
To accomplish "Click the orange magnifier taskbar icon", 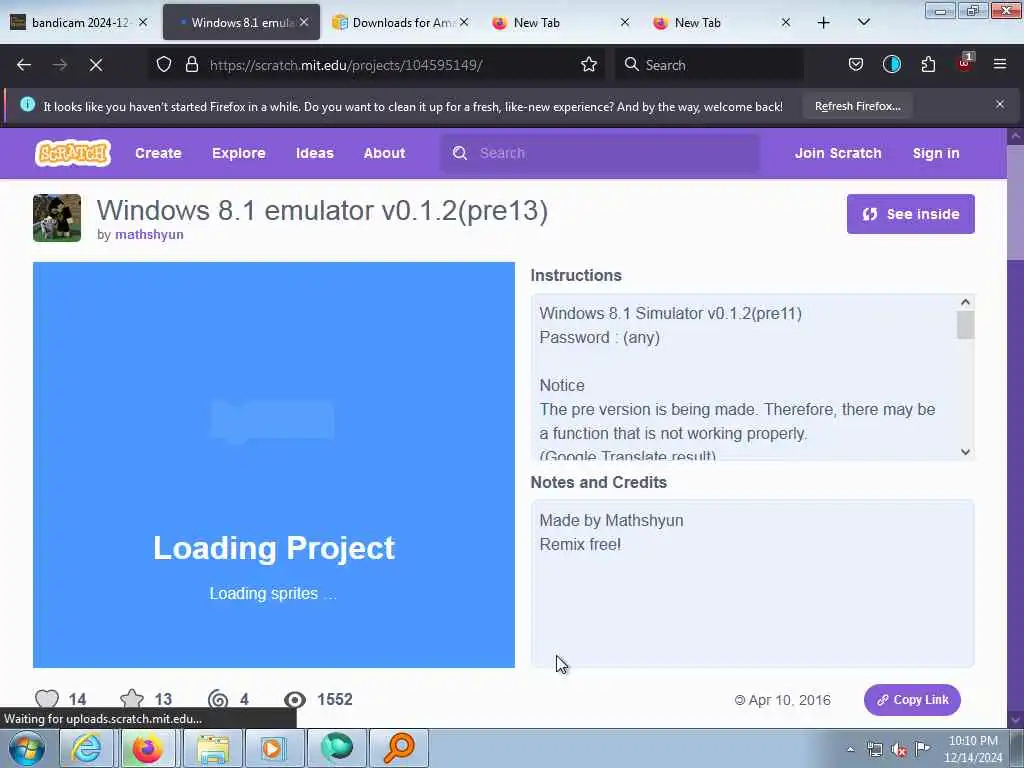I will [x=398, y=748].
